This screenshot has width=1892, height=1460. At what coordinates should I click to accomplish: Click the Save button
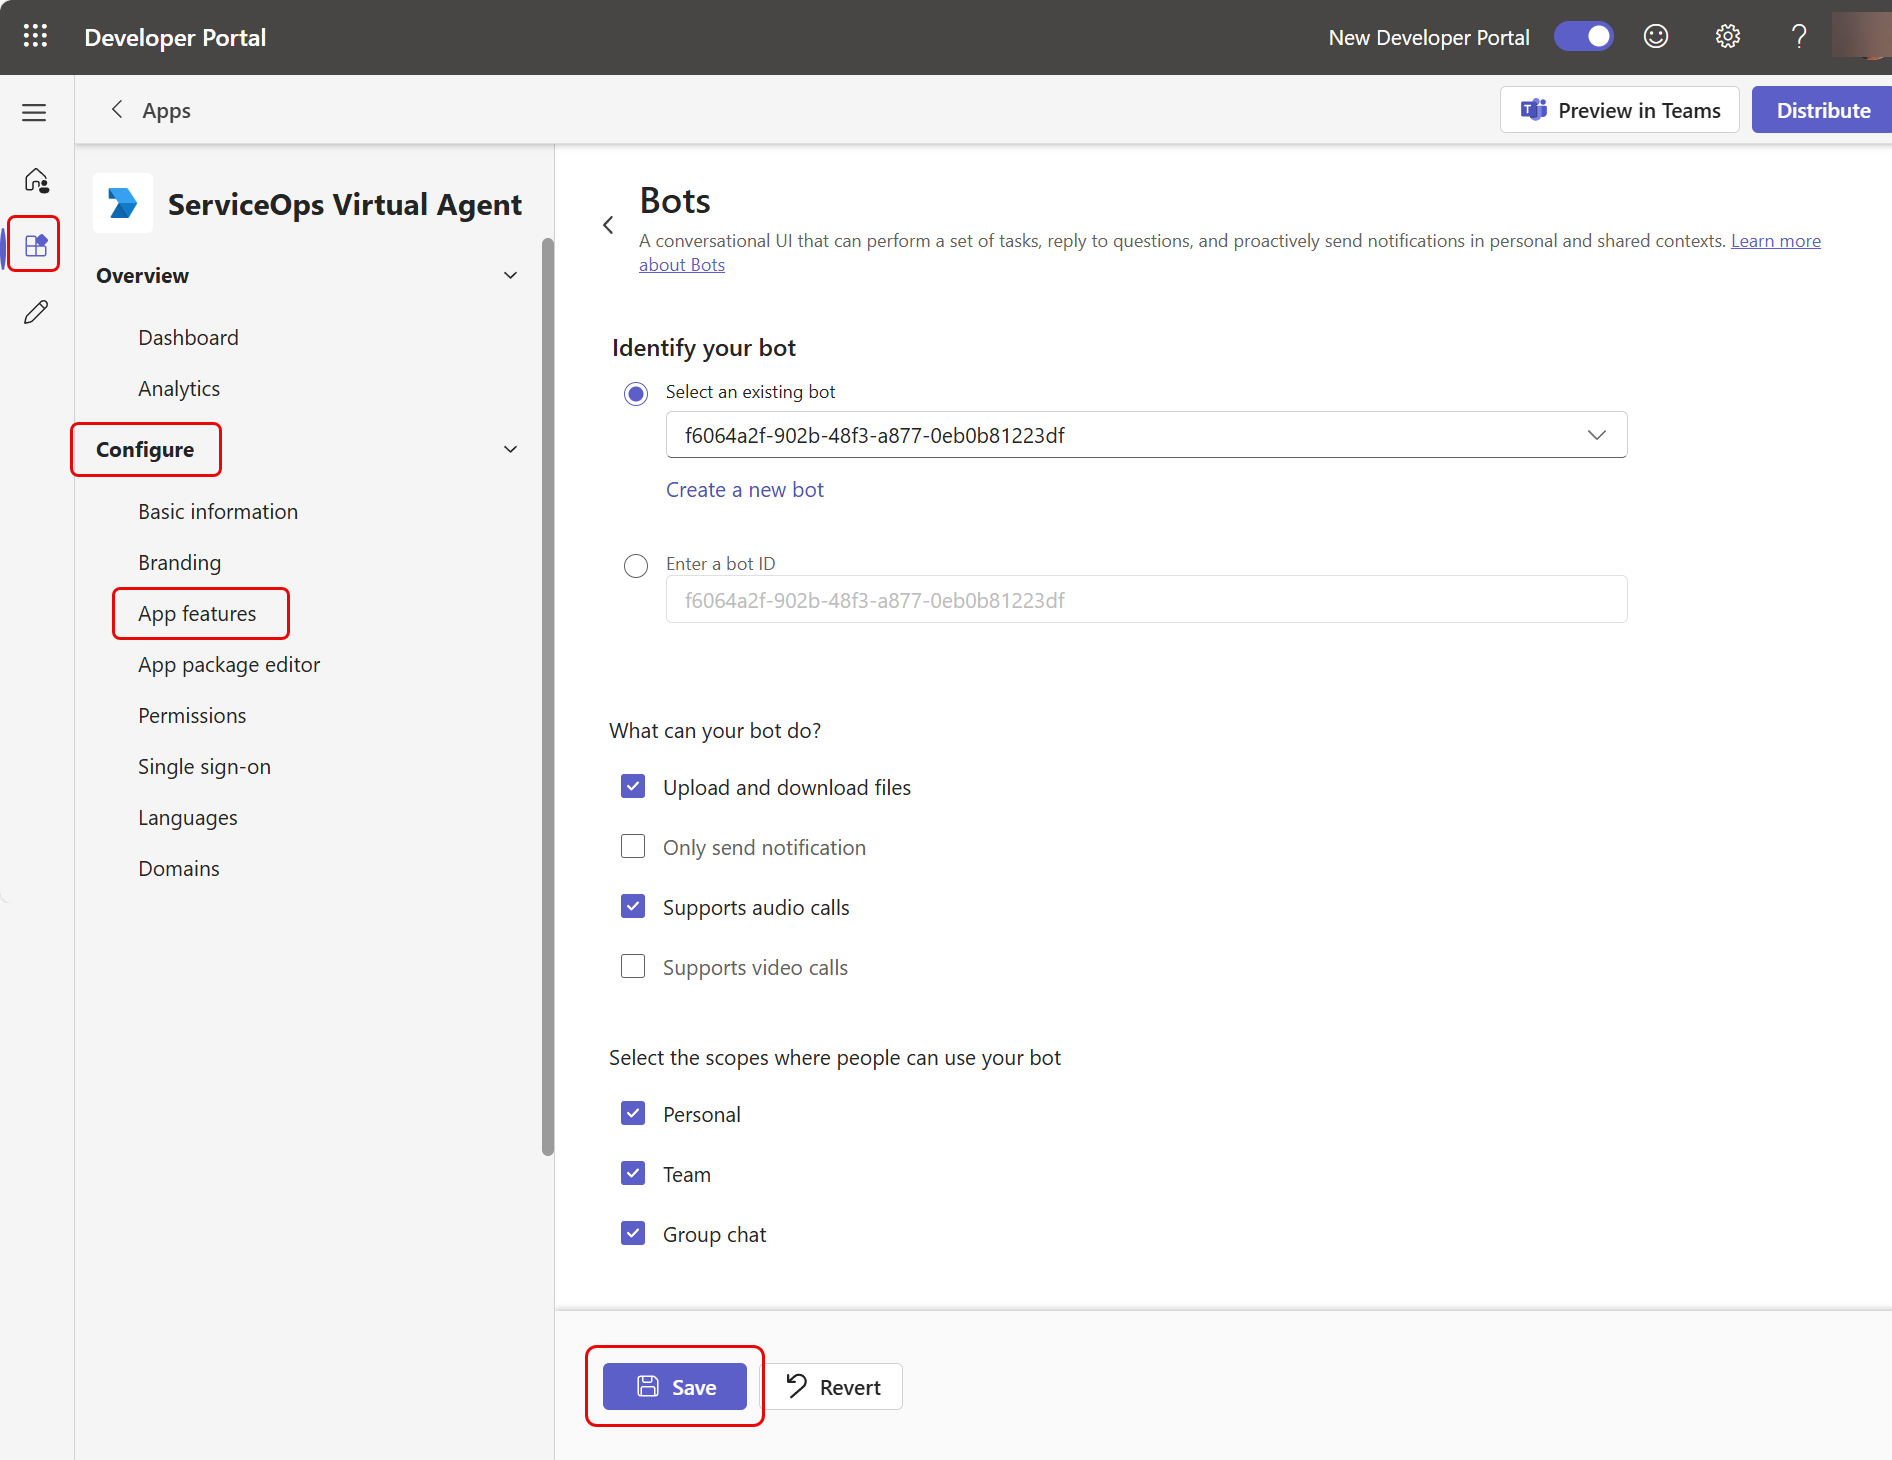[675, 1387]
